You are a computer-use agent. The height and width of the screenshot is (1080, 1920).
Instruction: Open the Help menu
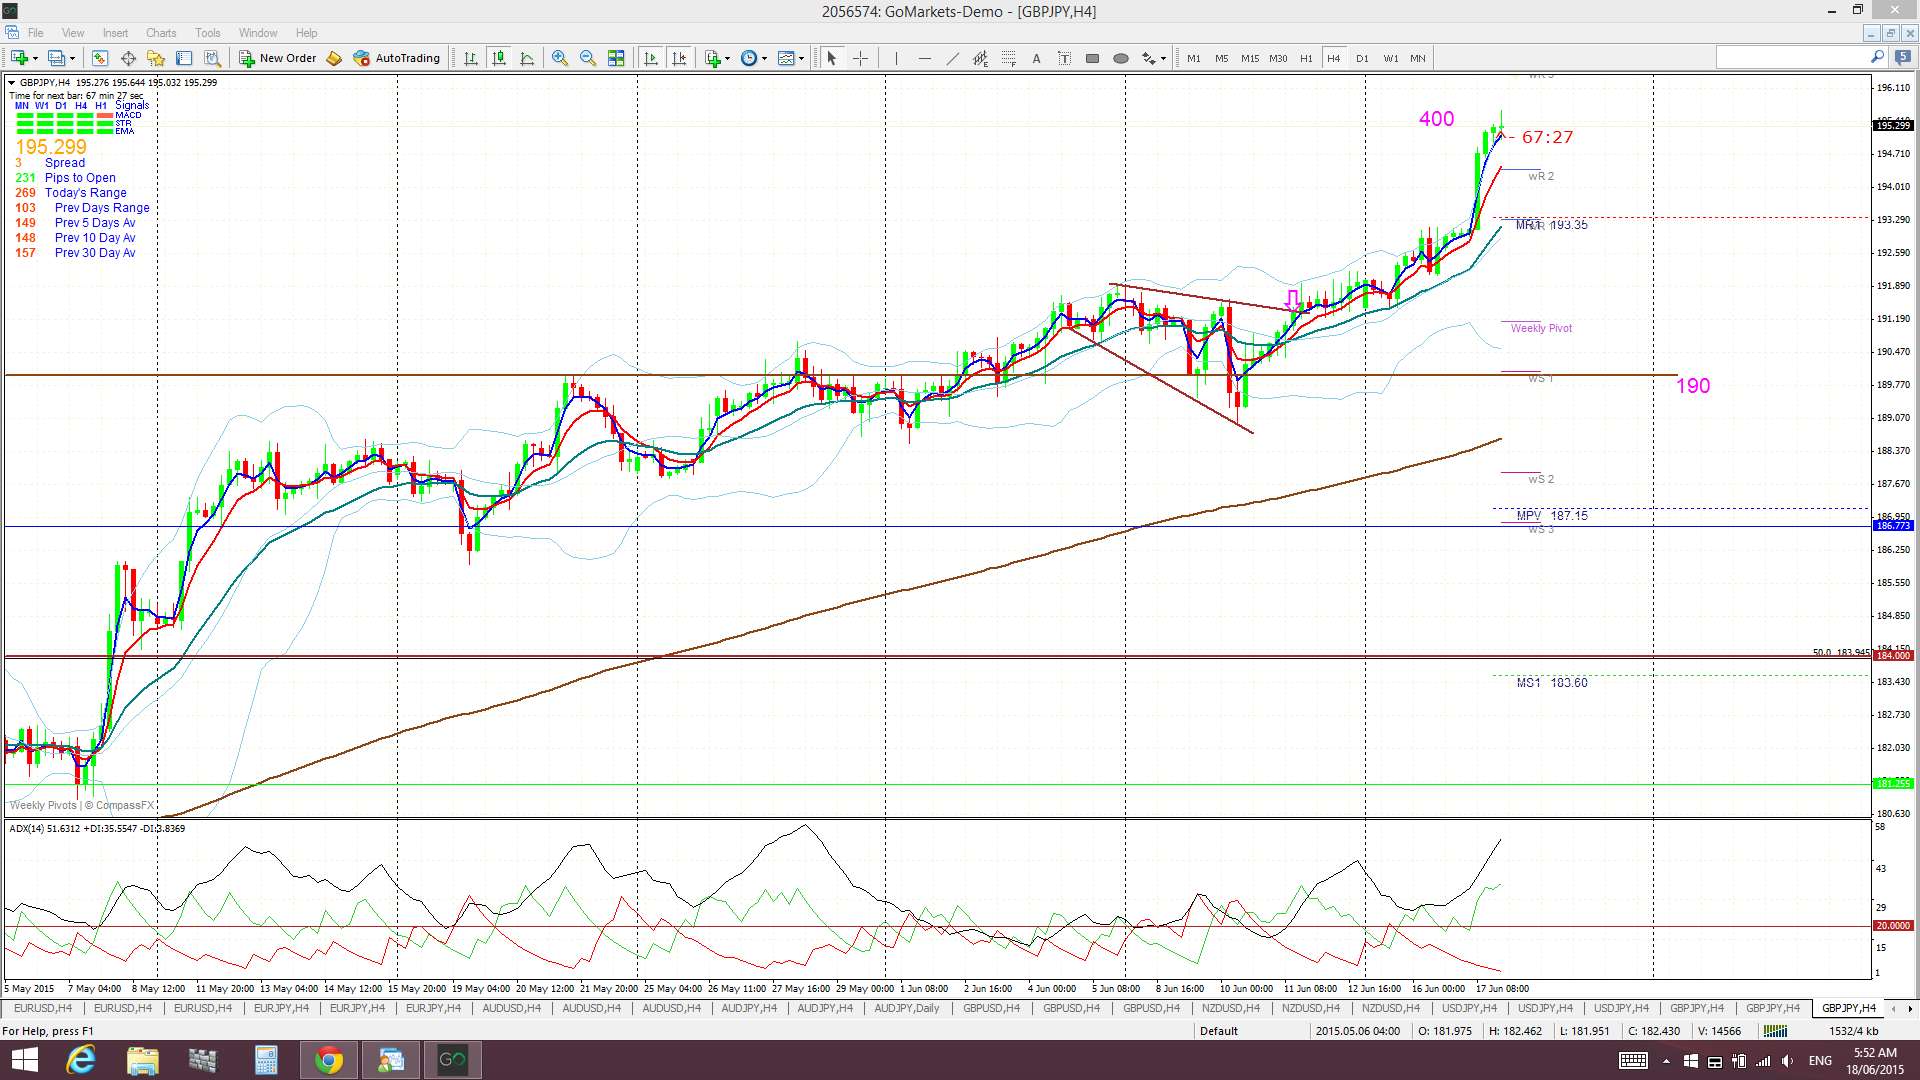point(307,33)
